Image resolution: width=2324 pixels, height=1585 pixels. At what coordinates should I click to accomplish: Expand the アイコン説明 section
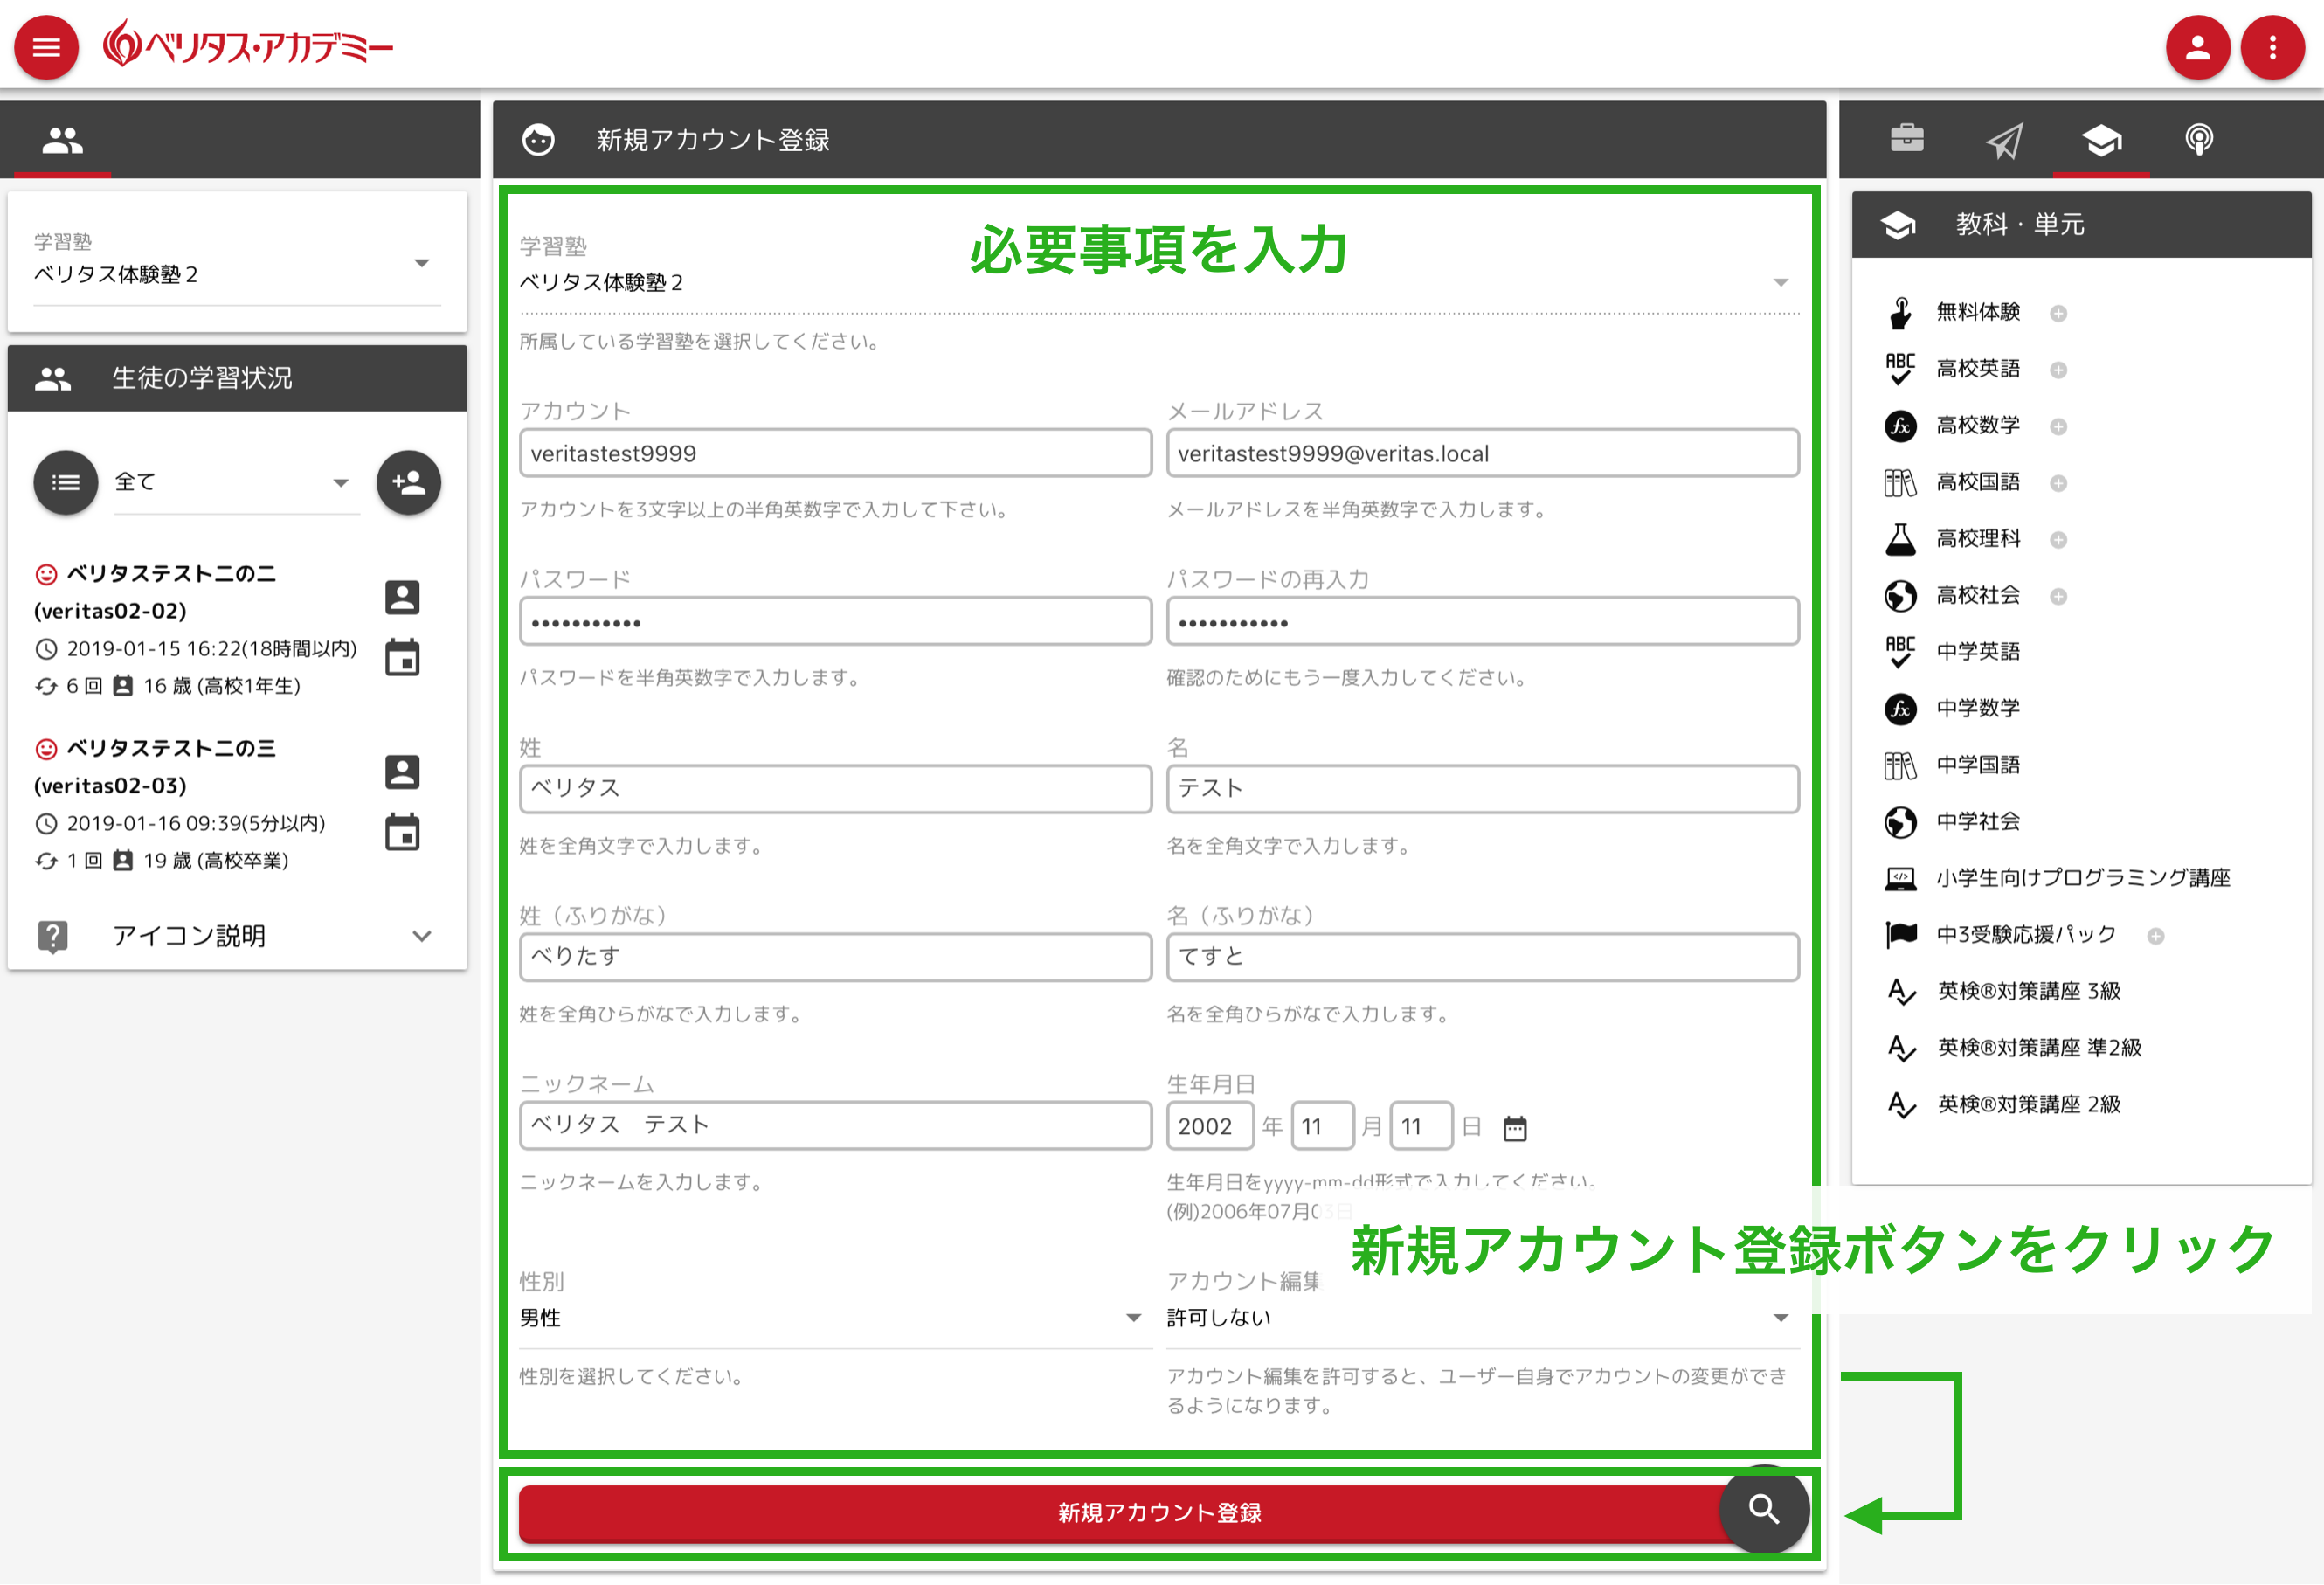(237, 935)
